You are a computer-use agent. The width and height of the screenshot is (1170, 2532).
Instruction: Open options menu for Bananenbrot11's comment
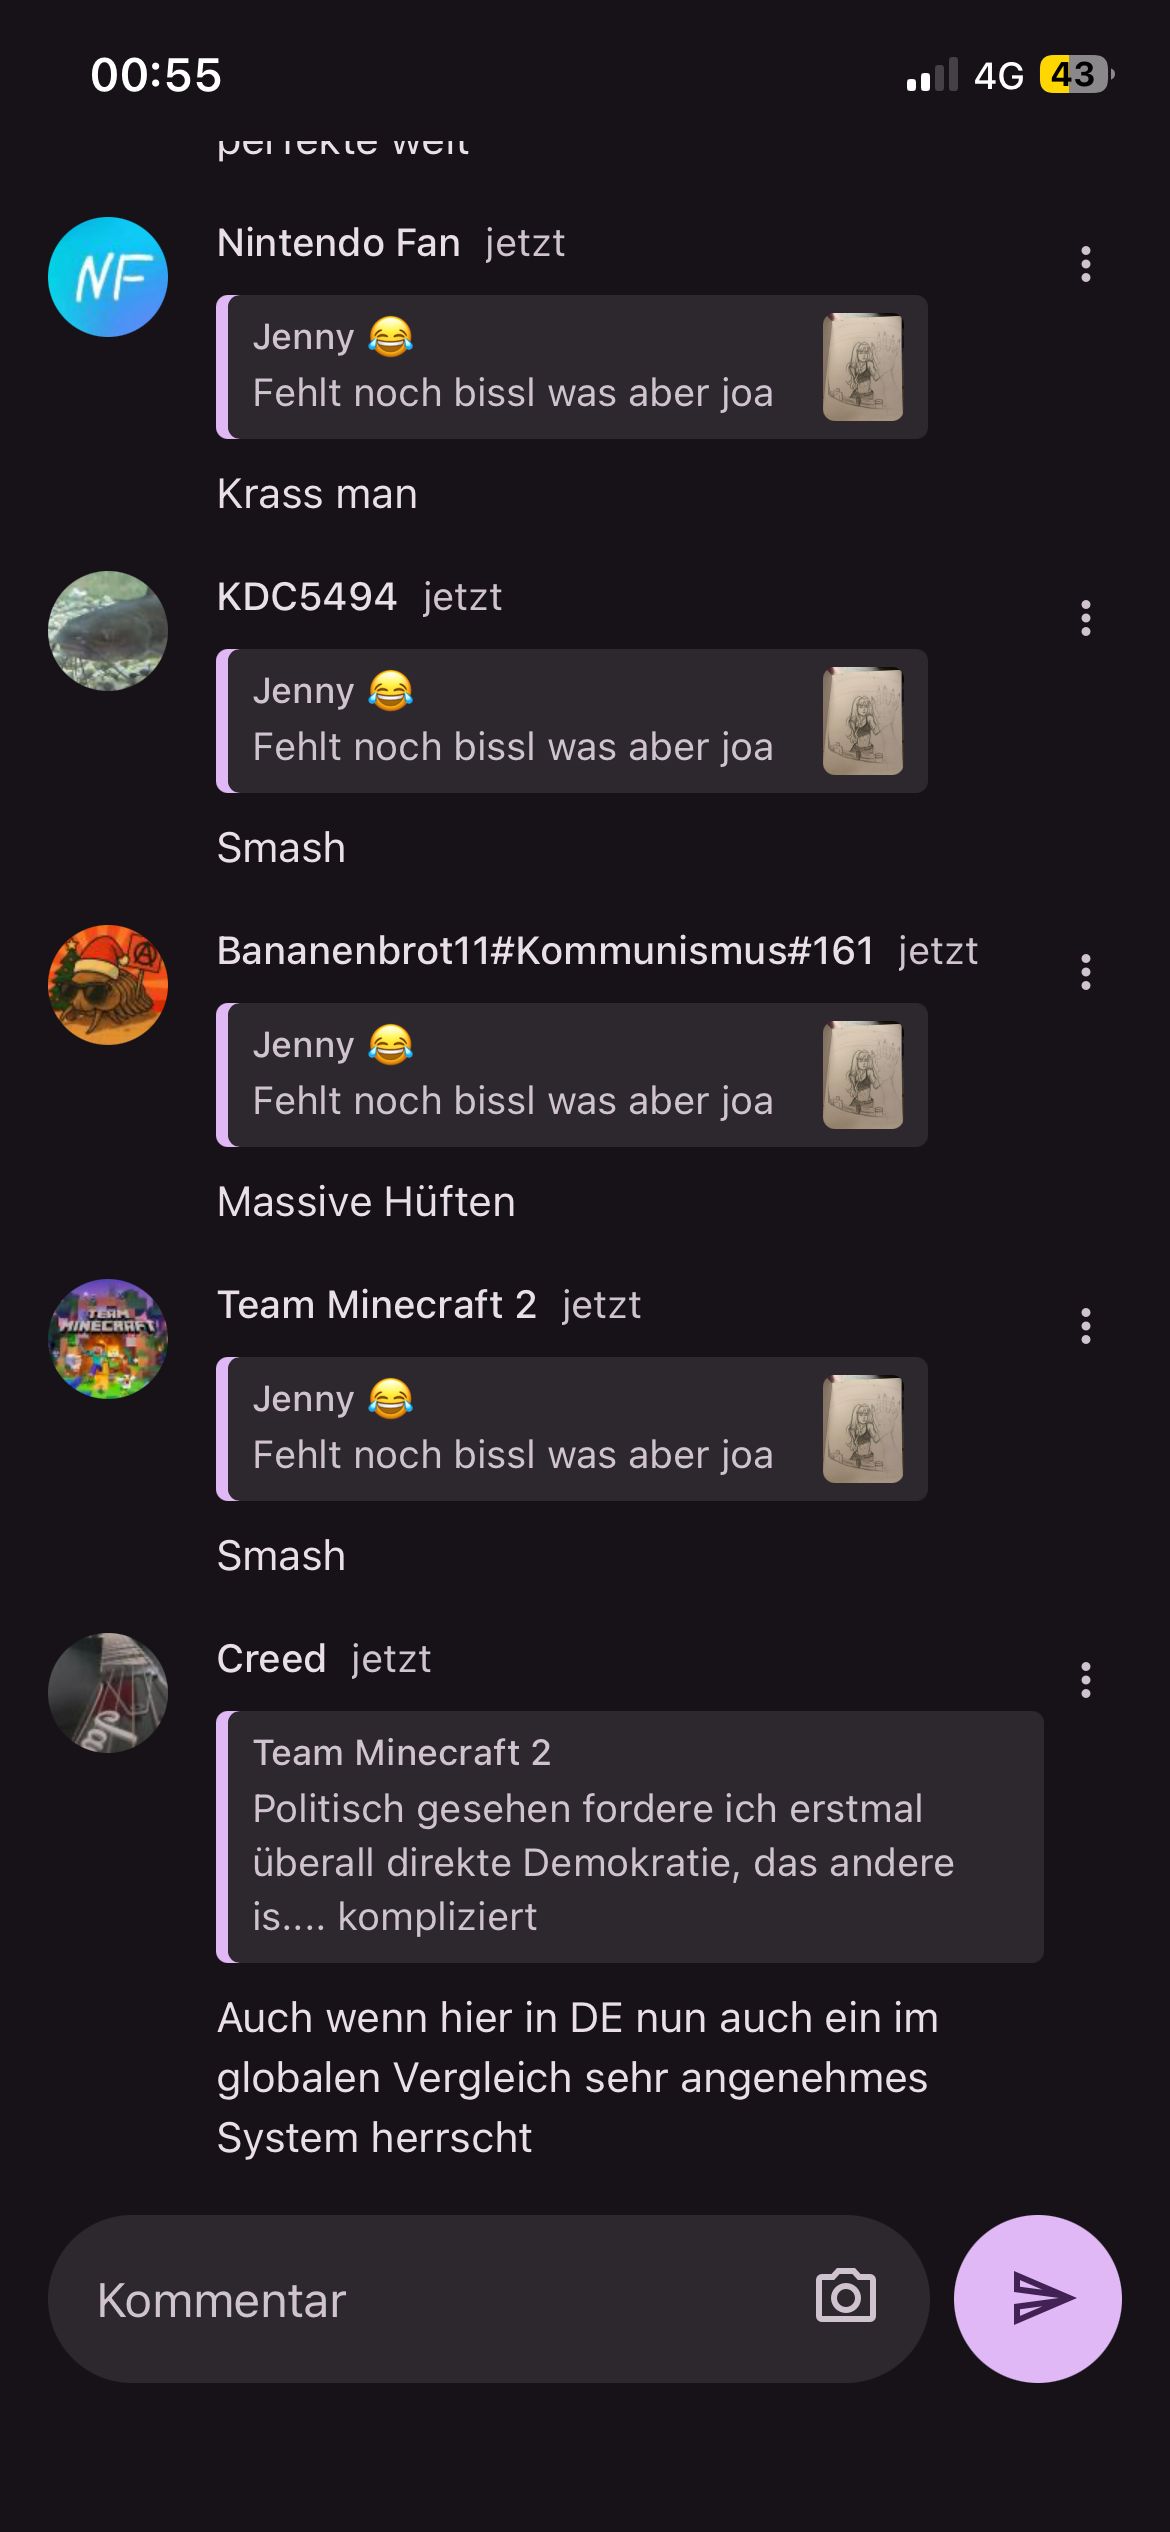pyautogui.click(x=1086, y=973)
